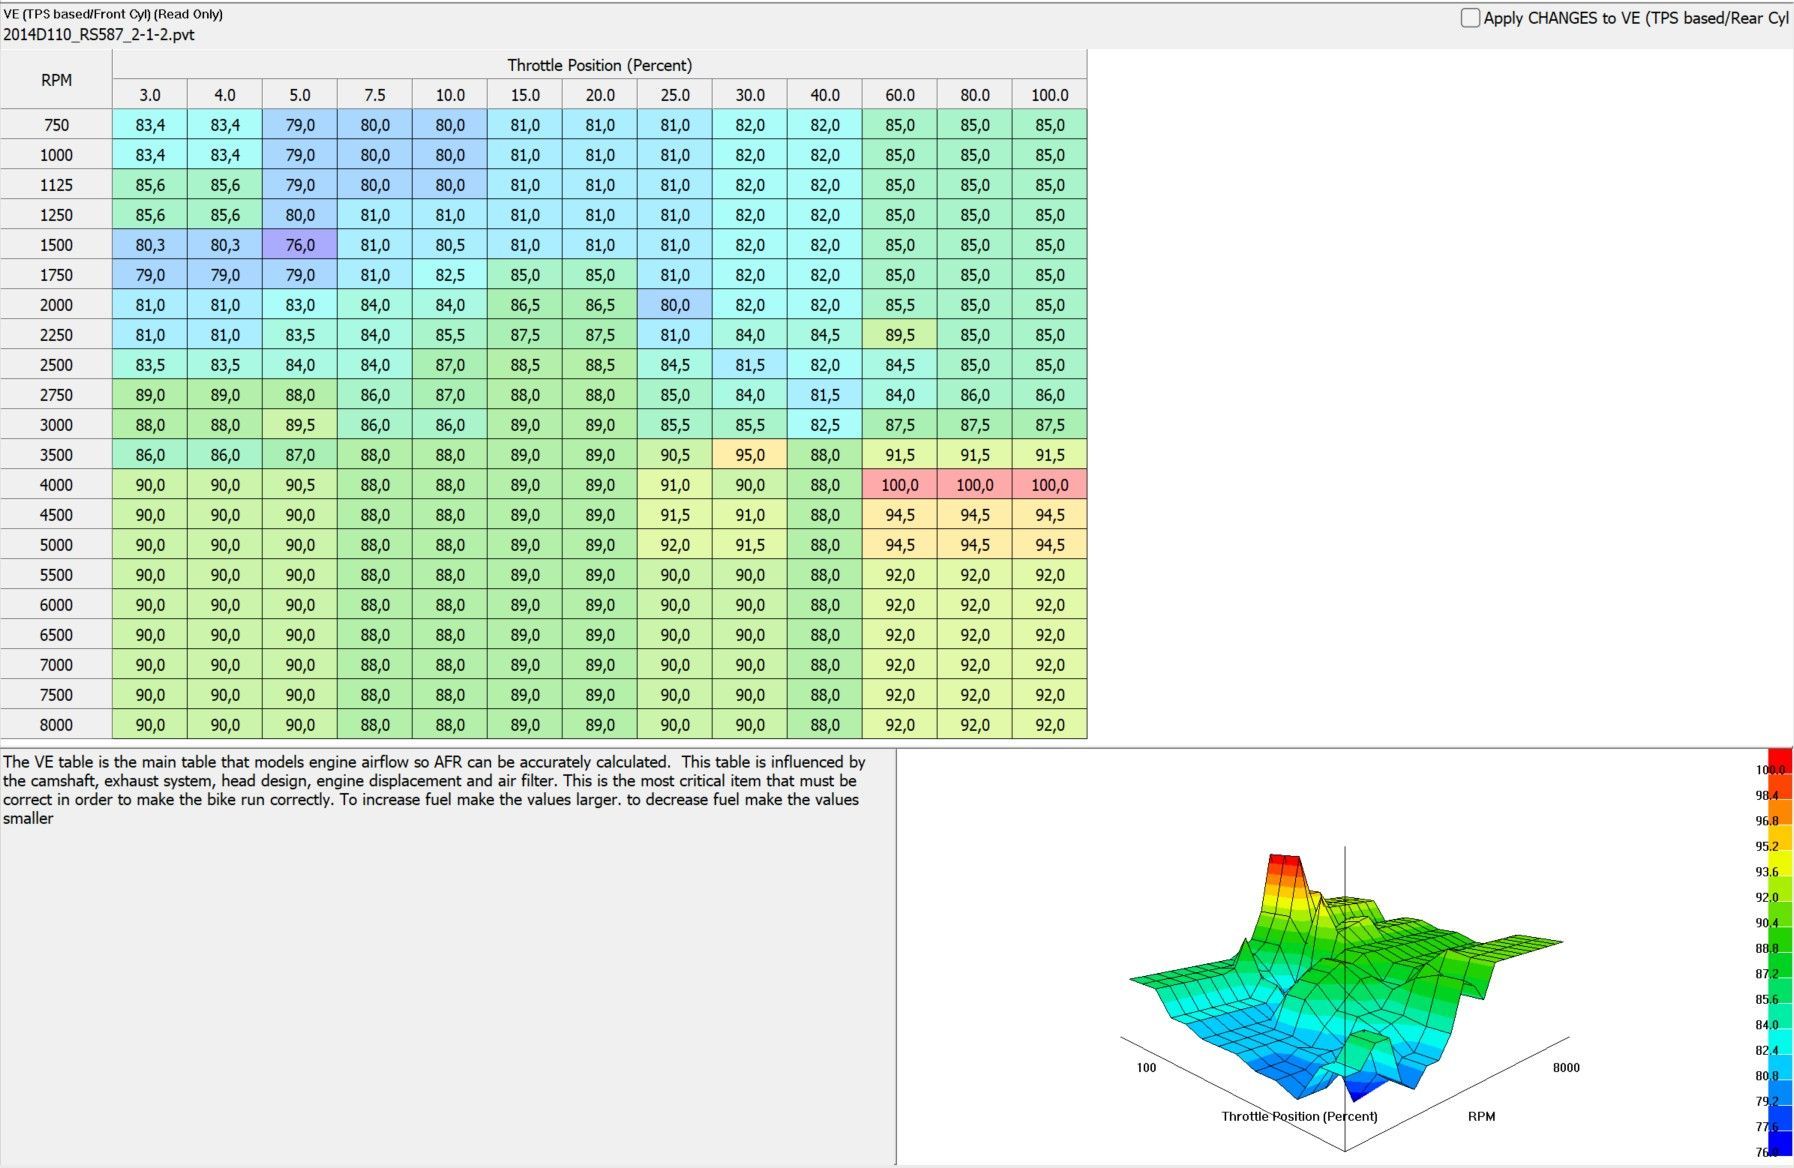
Task: Click the 3.0 throttle position column header
Action: click(x=150, y=95)
